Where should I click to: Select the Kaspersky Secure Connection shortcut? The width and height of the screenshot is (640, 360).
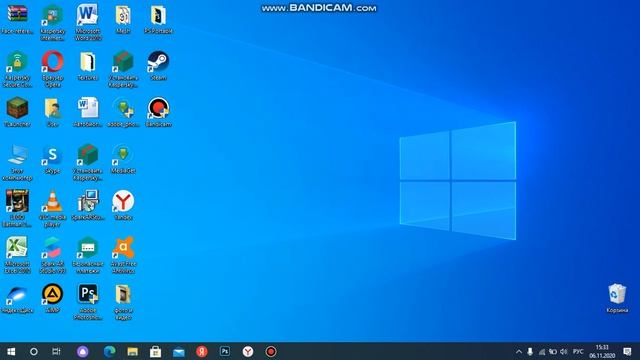point(17,69)
